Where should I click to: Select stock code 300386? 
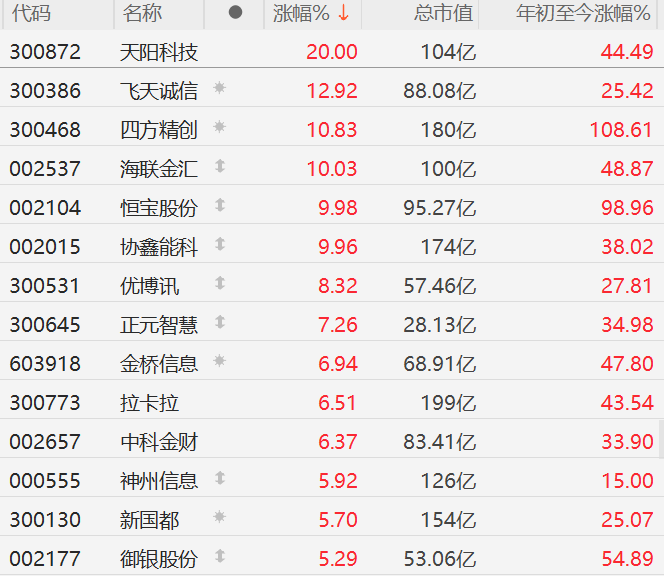[45, 91]
